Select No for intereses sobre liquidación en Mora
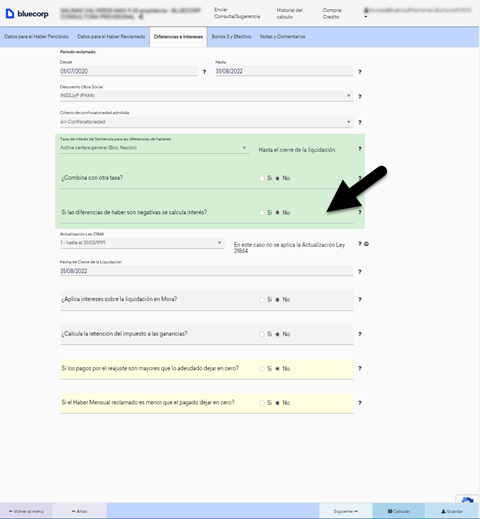Image resolution: width=480 pixels, height=519 pixels. click(277, 300)
